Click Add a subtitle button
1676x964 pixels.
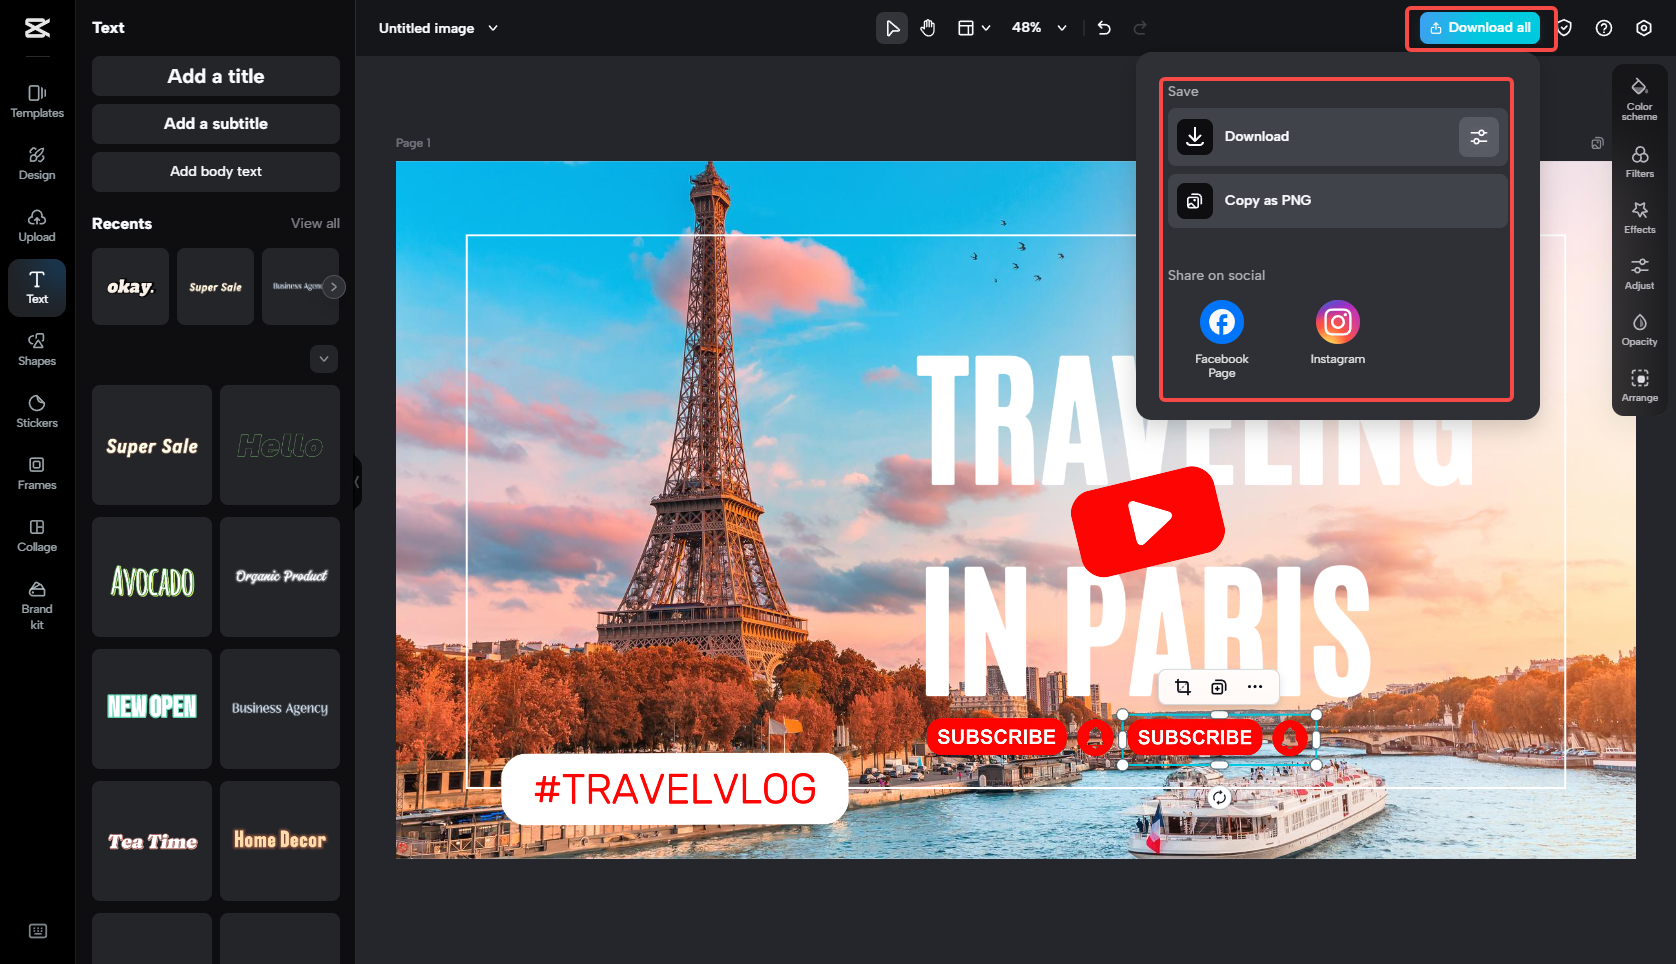pos(216,124)
